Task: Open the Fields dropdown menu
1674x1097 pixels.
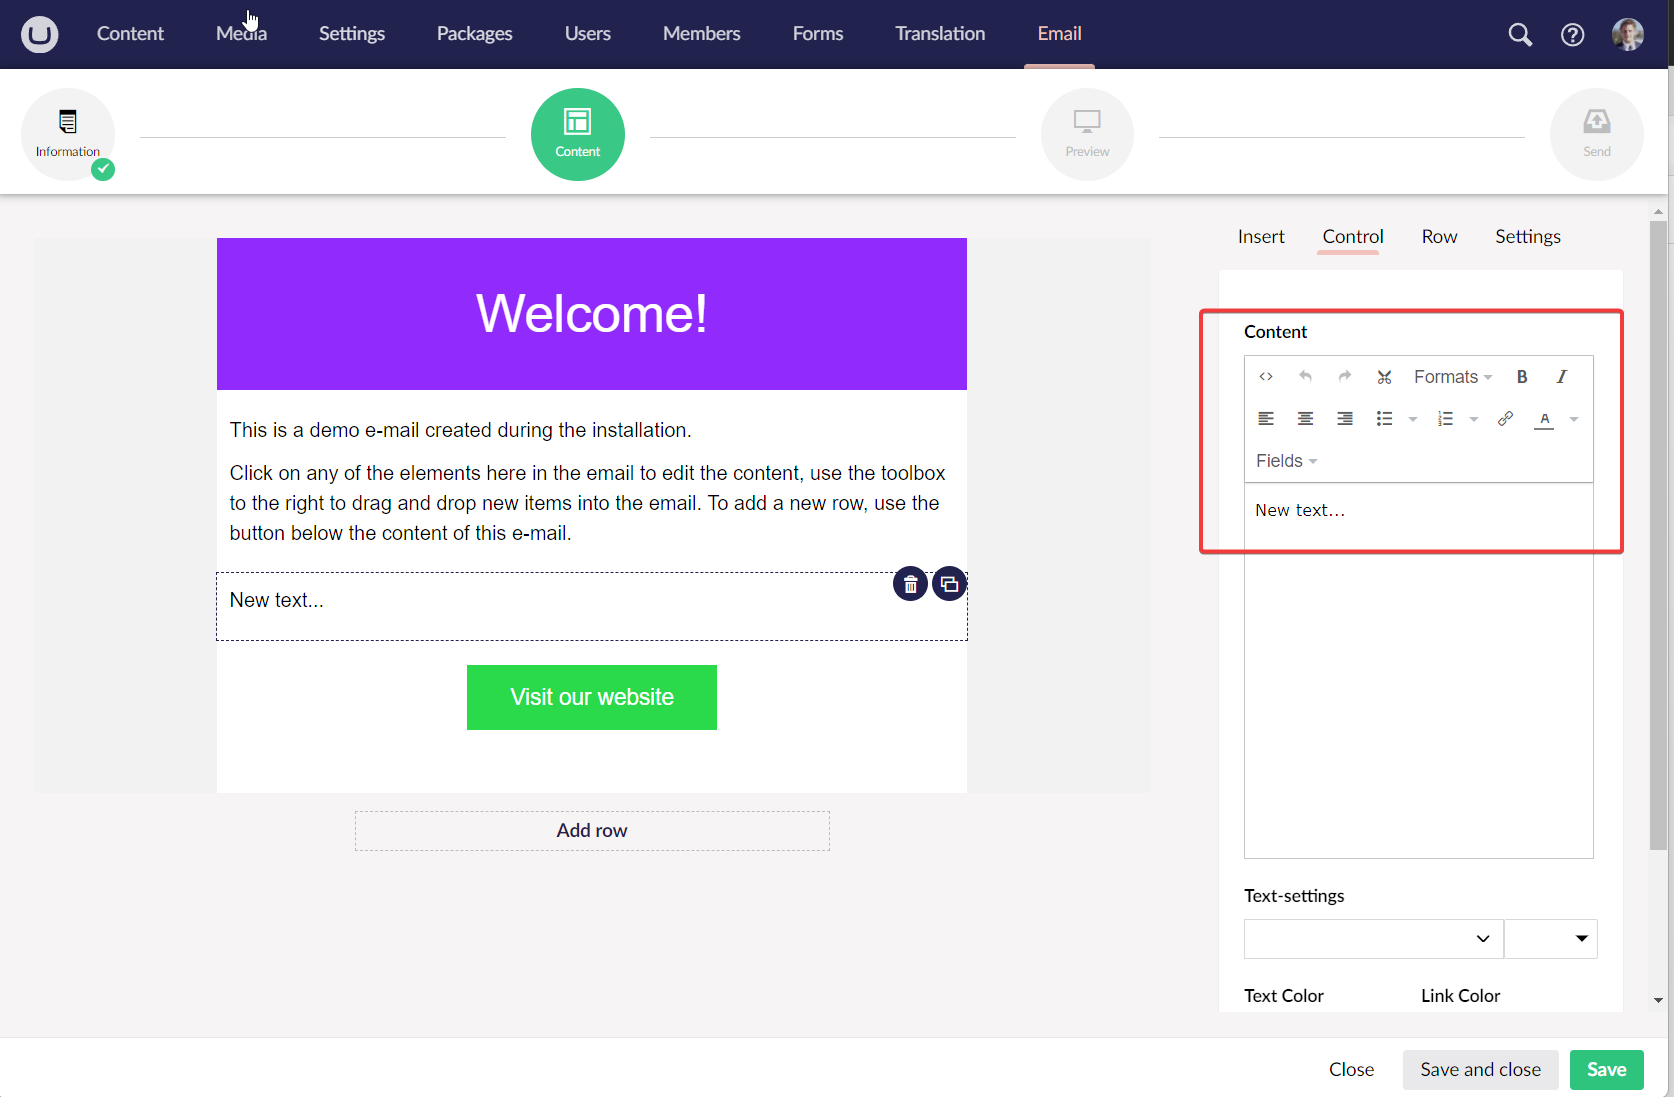Action: (1286, 461)
